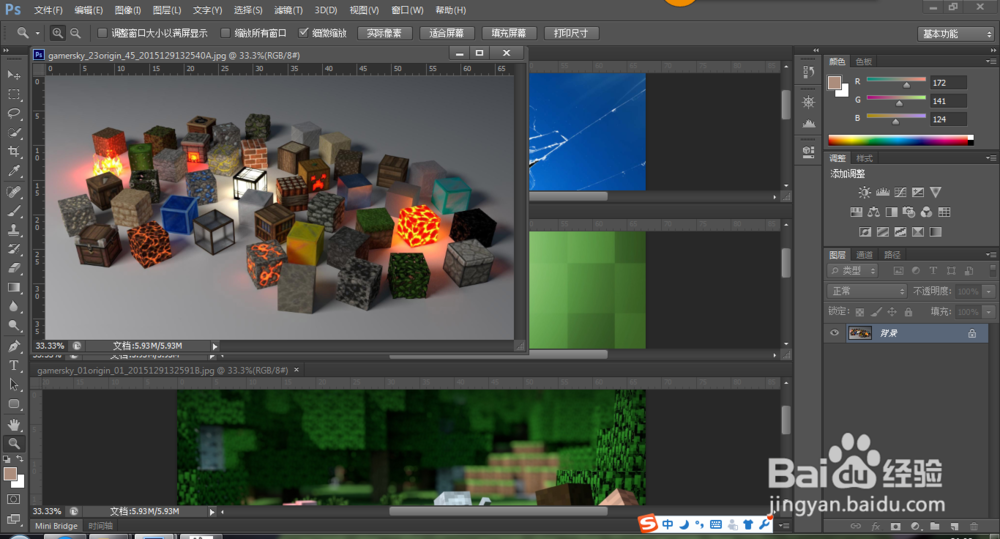Add a Vibrance adjustment
The image size is (1000, 539).
[x=935, y=192]
